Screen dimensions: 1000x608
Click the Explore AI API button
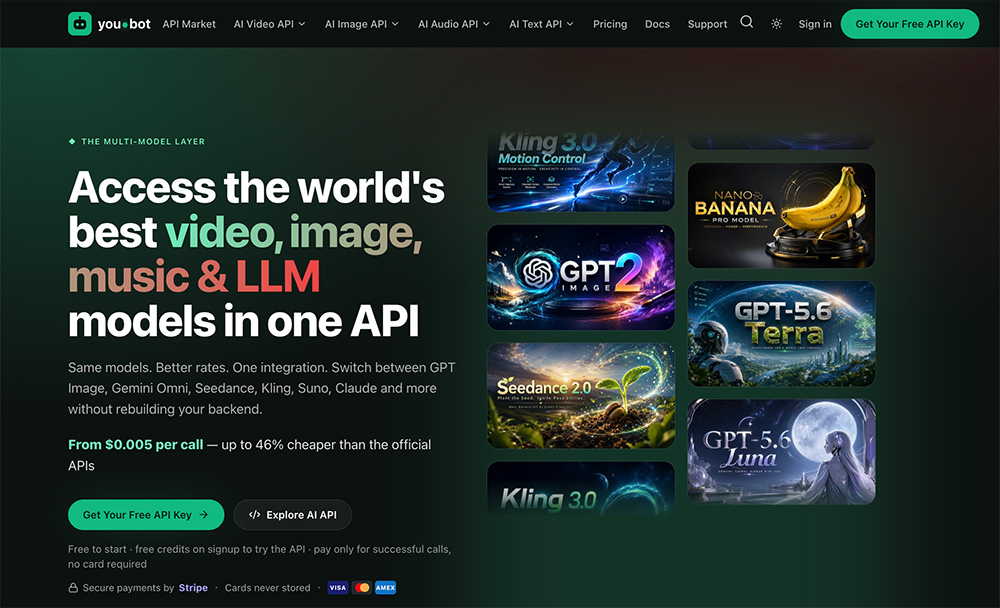point(293,515)
